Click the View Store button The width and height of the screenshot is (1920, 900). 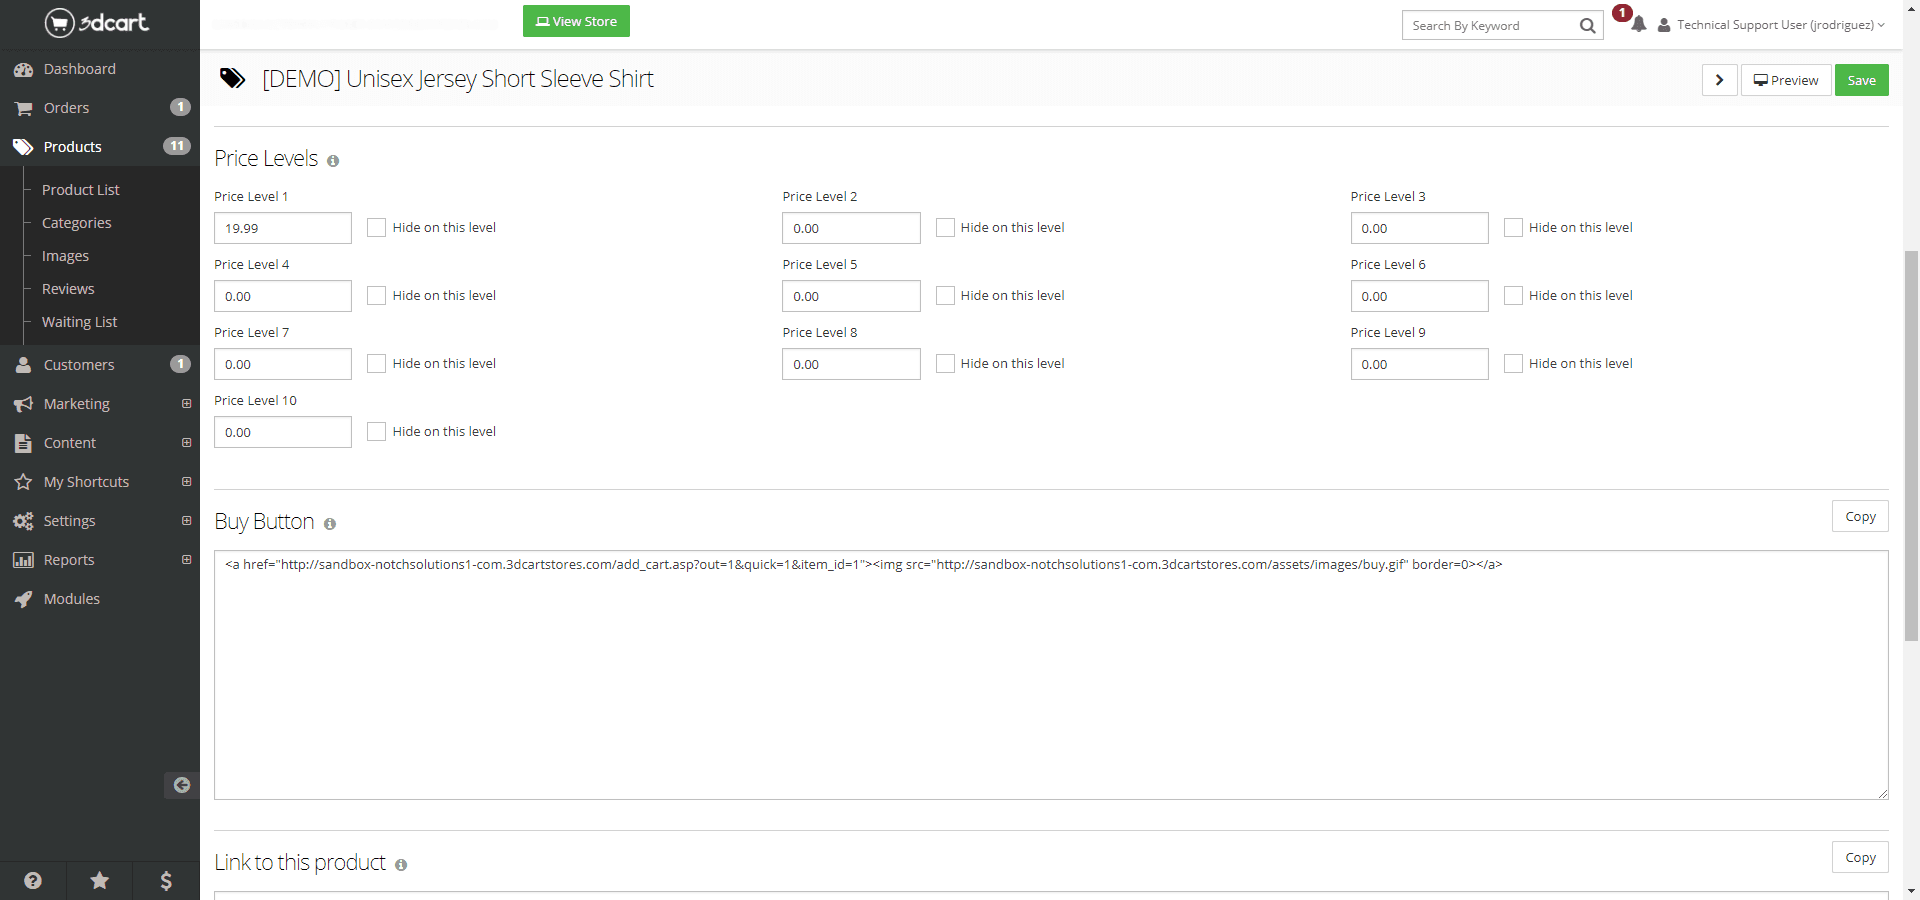click(x=576, y=21)
